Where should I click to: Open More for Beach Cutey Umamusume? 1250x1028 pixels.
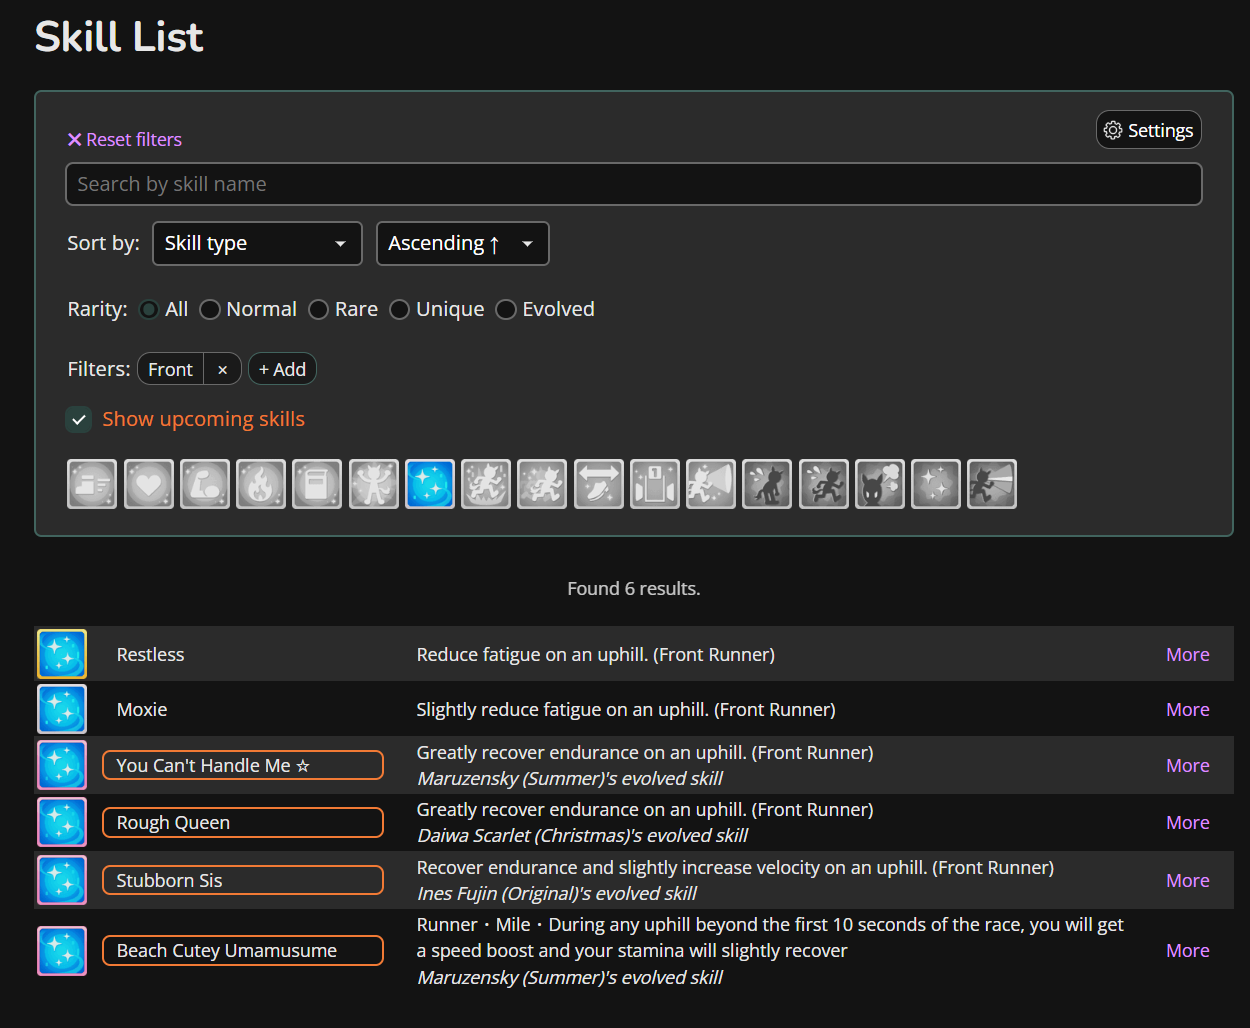pos(1187,950)
